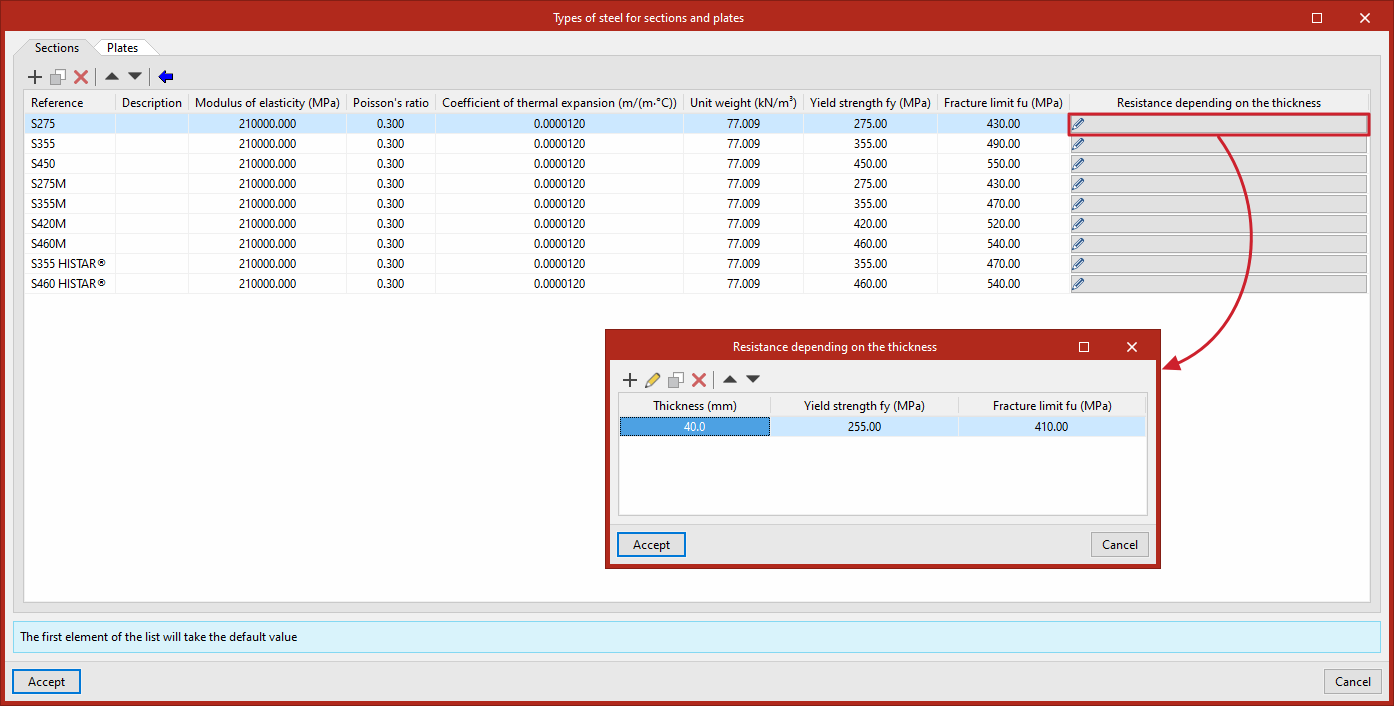Click the Modulus of elasticity column header
This screenshot has width=1394, height=706.
click(x=267, y=103)
